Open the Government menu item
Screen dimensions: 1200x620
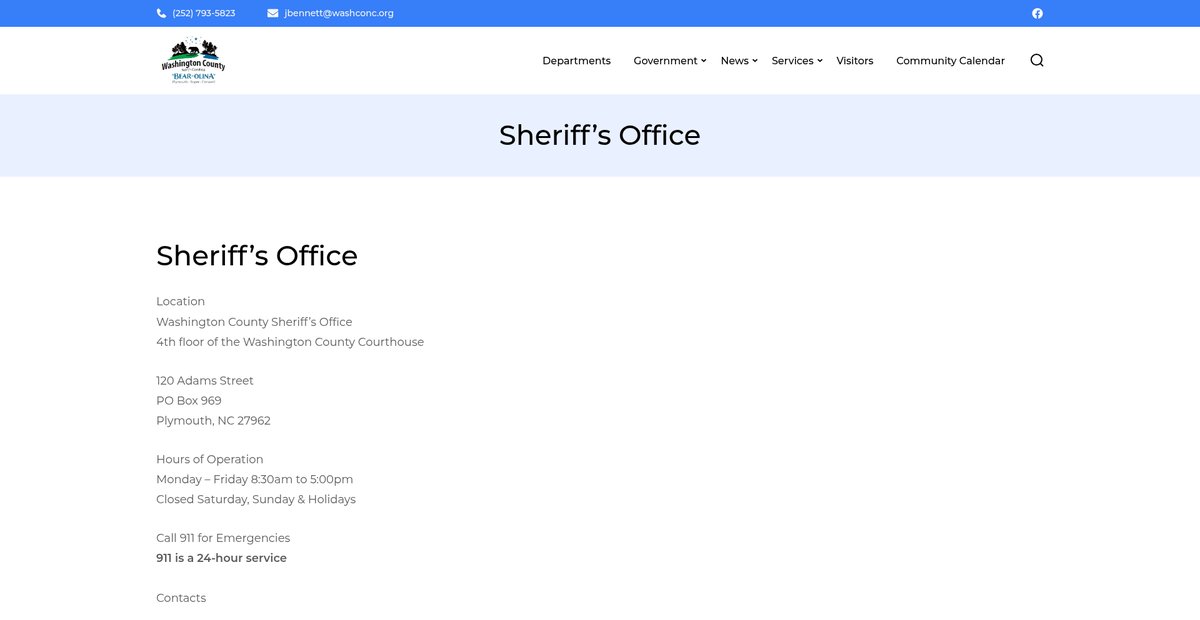coord(665,61)
